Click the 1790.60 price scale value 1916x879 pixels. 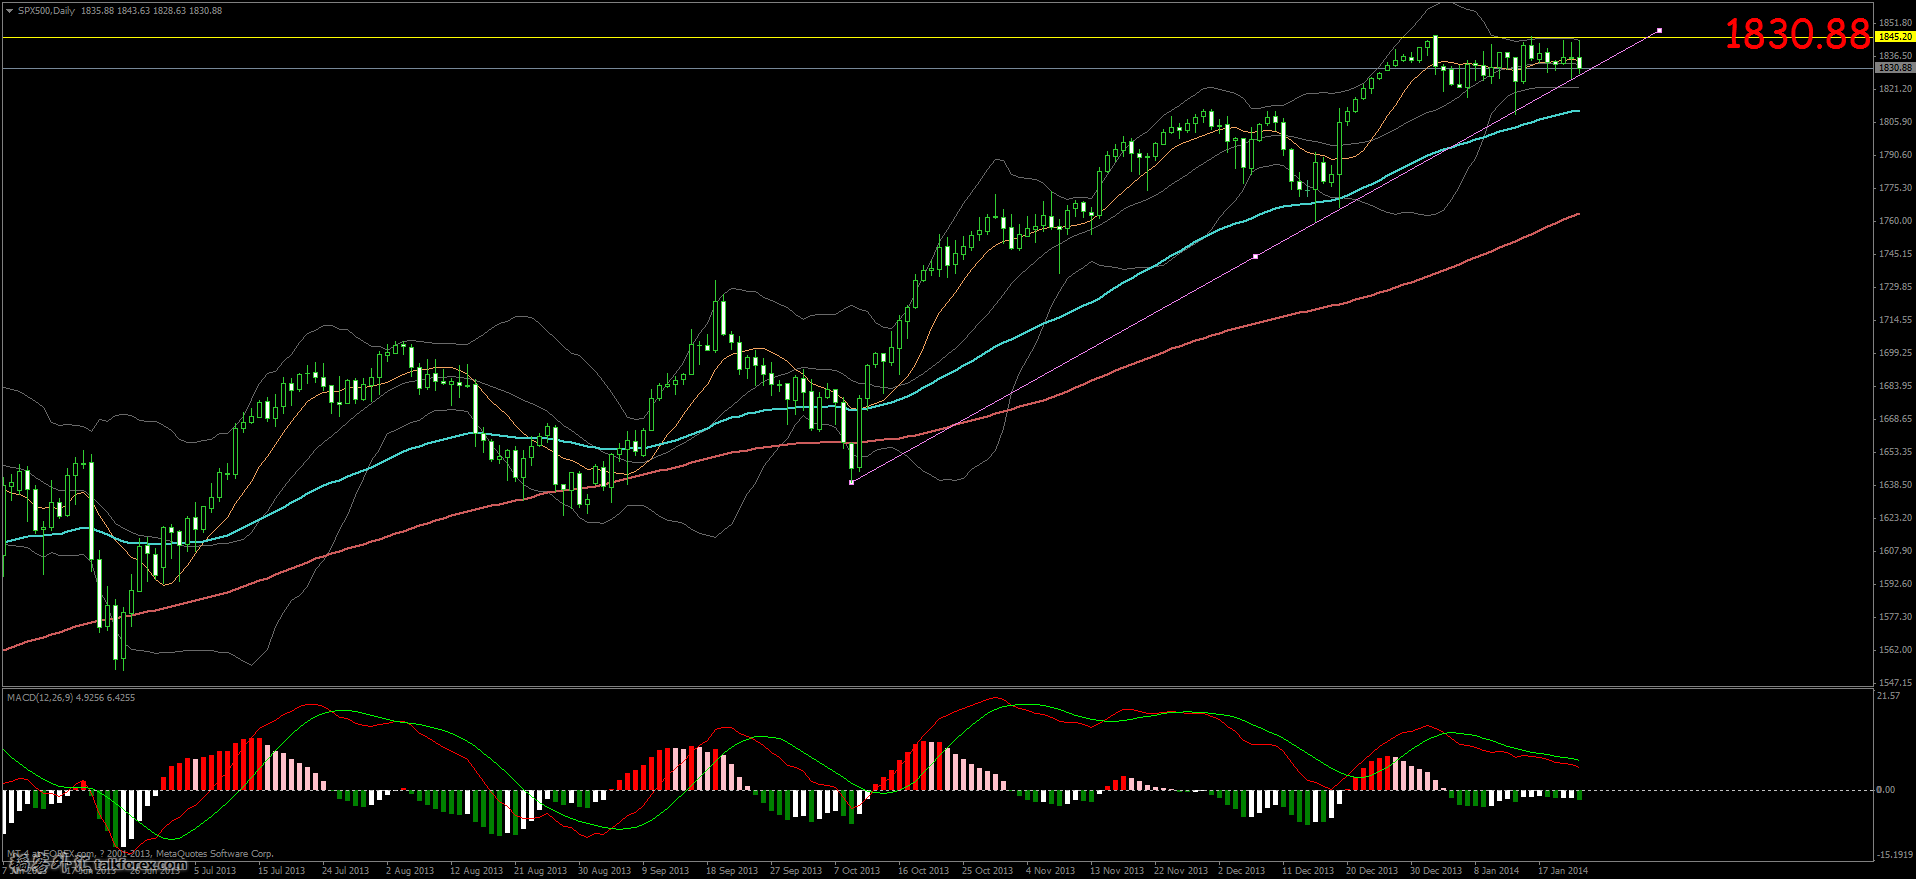1895,155
